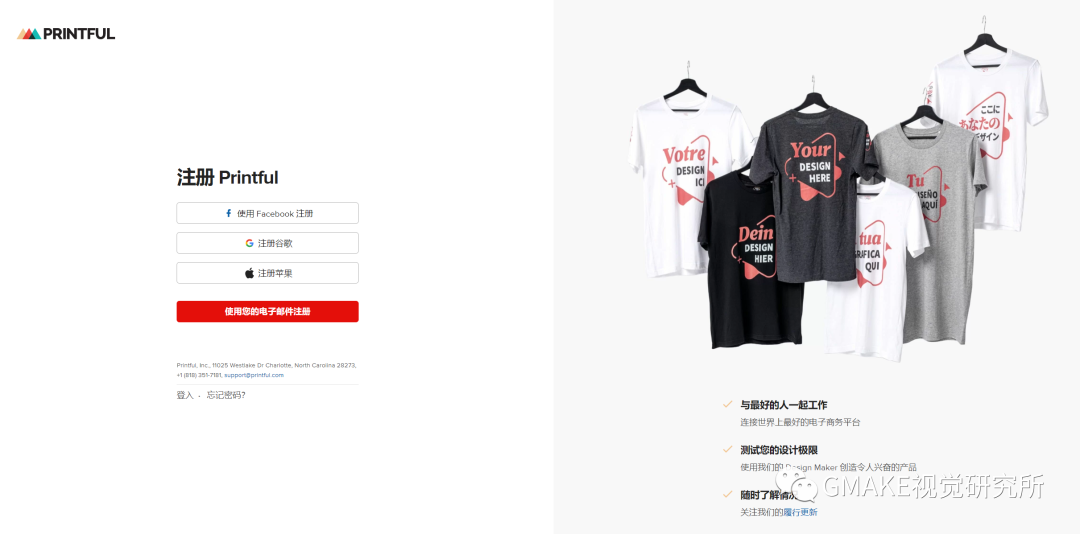The image size is (1080, 534).
Task: Sign up using 使用 Facebook 注册 button
Action: pos(267,214)
